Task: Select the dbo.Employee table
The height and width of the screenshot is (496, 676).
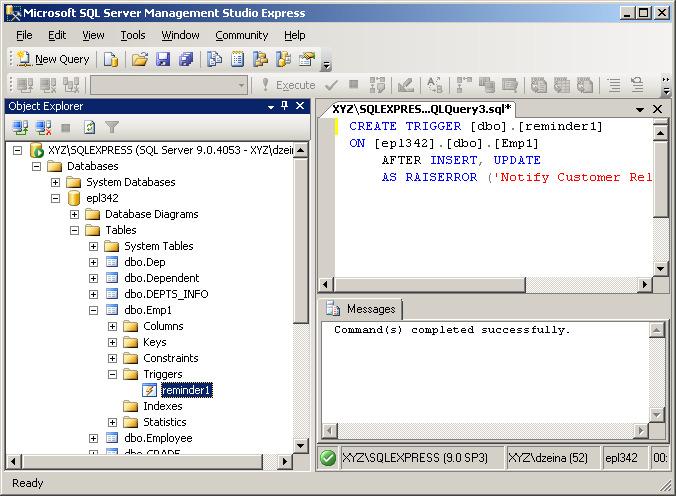Action: click(158, 438)
